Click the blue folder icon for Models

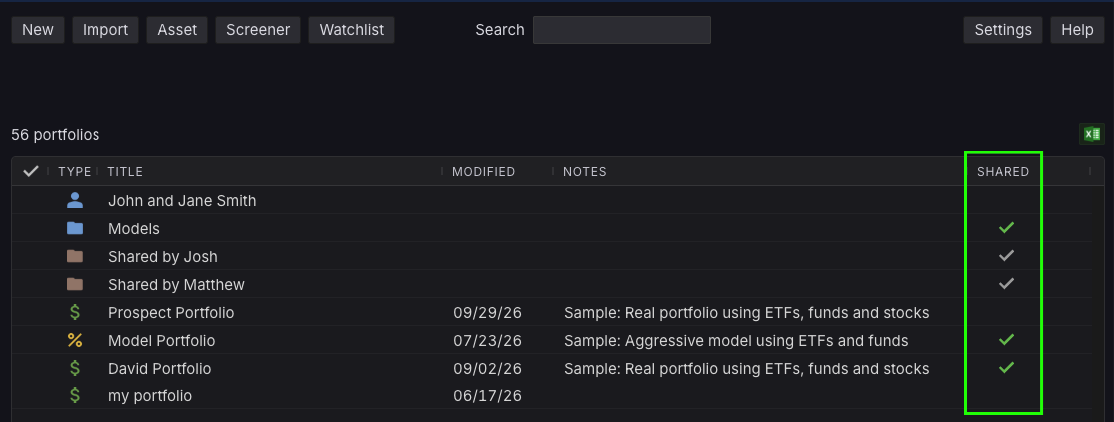(75, 228)
